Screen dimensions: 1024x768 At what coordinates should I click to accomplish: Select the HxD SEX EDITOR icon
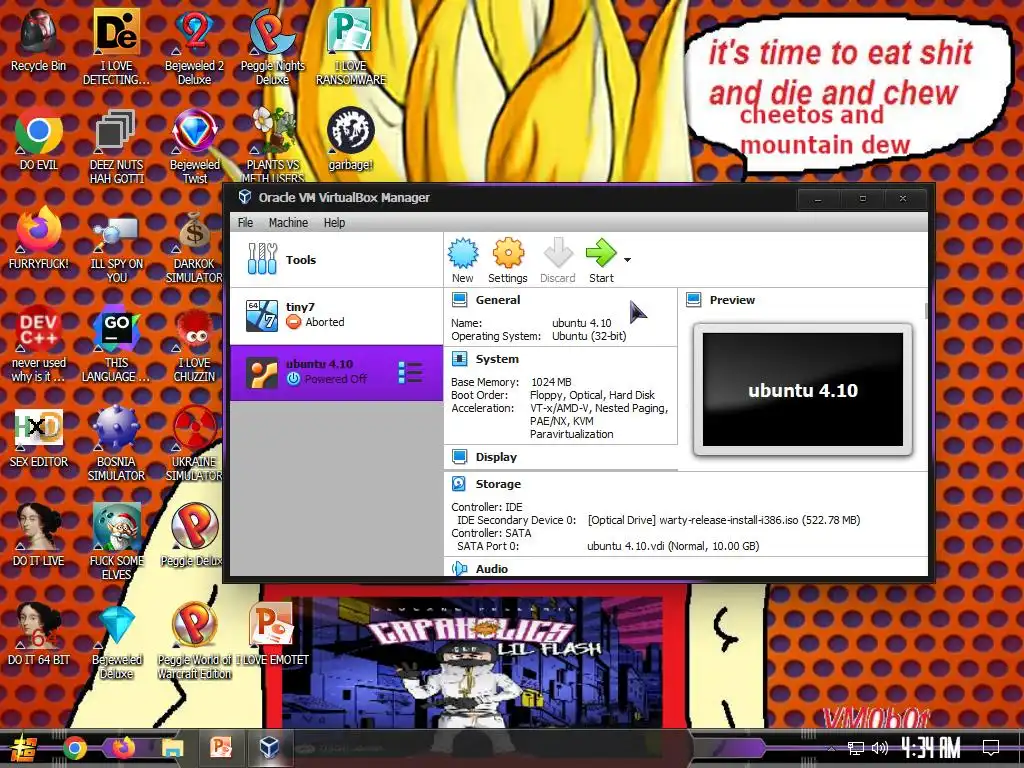pos(39,438)
